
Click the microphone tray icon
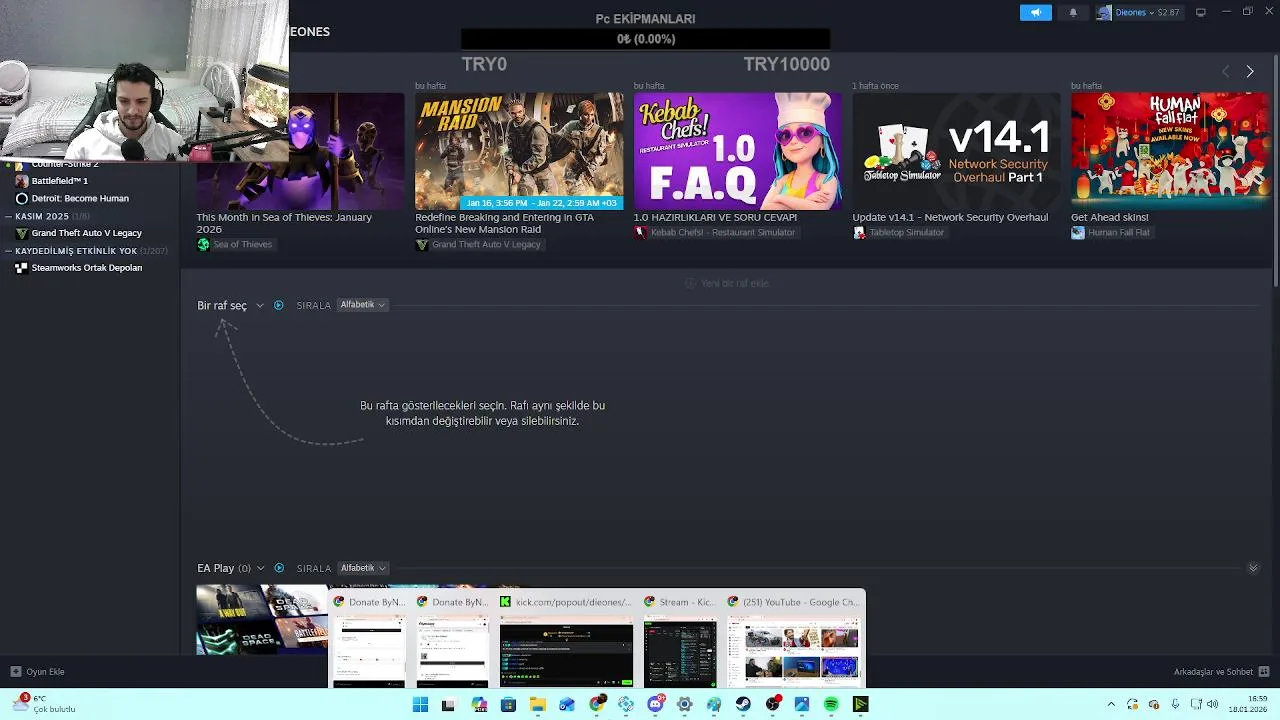[x=1175, y=705]
